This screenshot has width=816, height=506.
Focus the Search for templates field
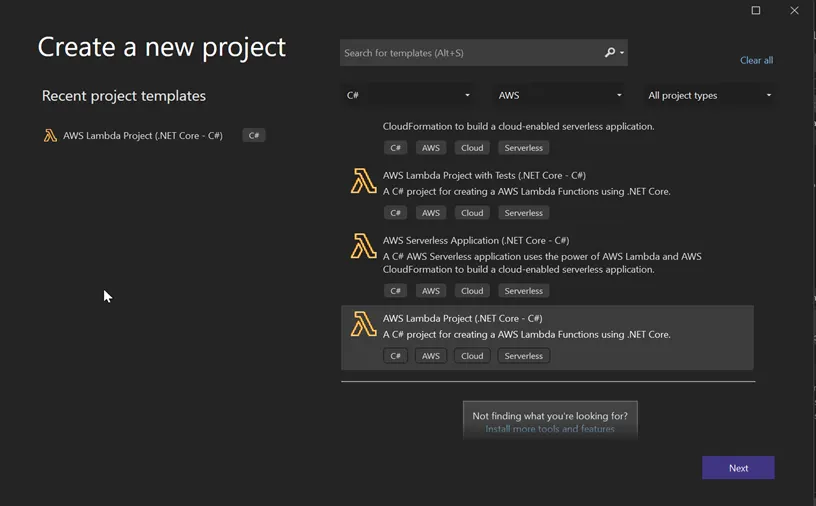tap(471, 53)
